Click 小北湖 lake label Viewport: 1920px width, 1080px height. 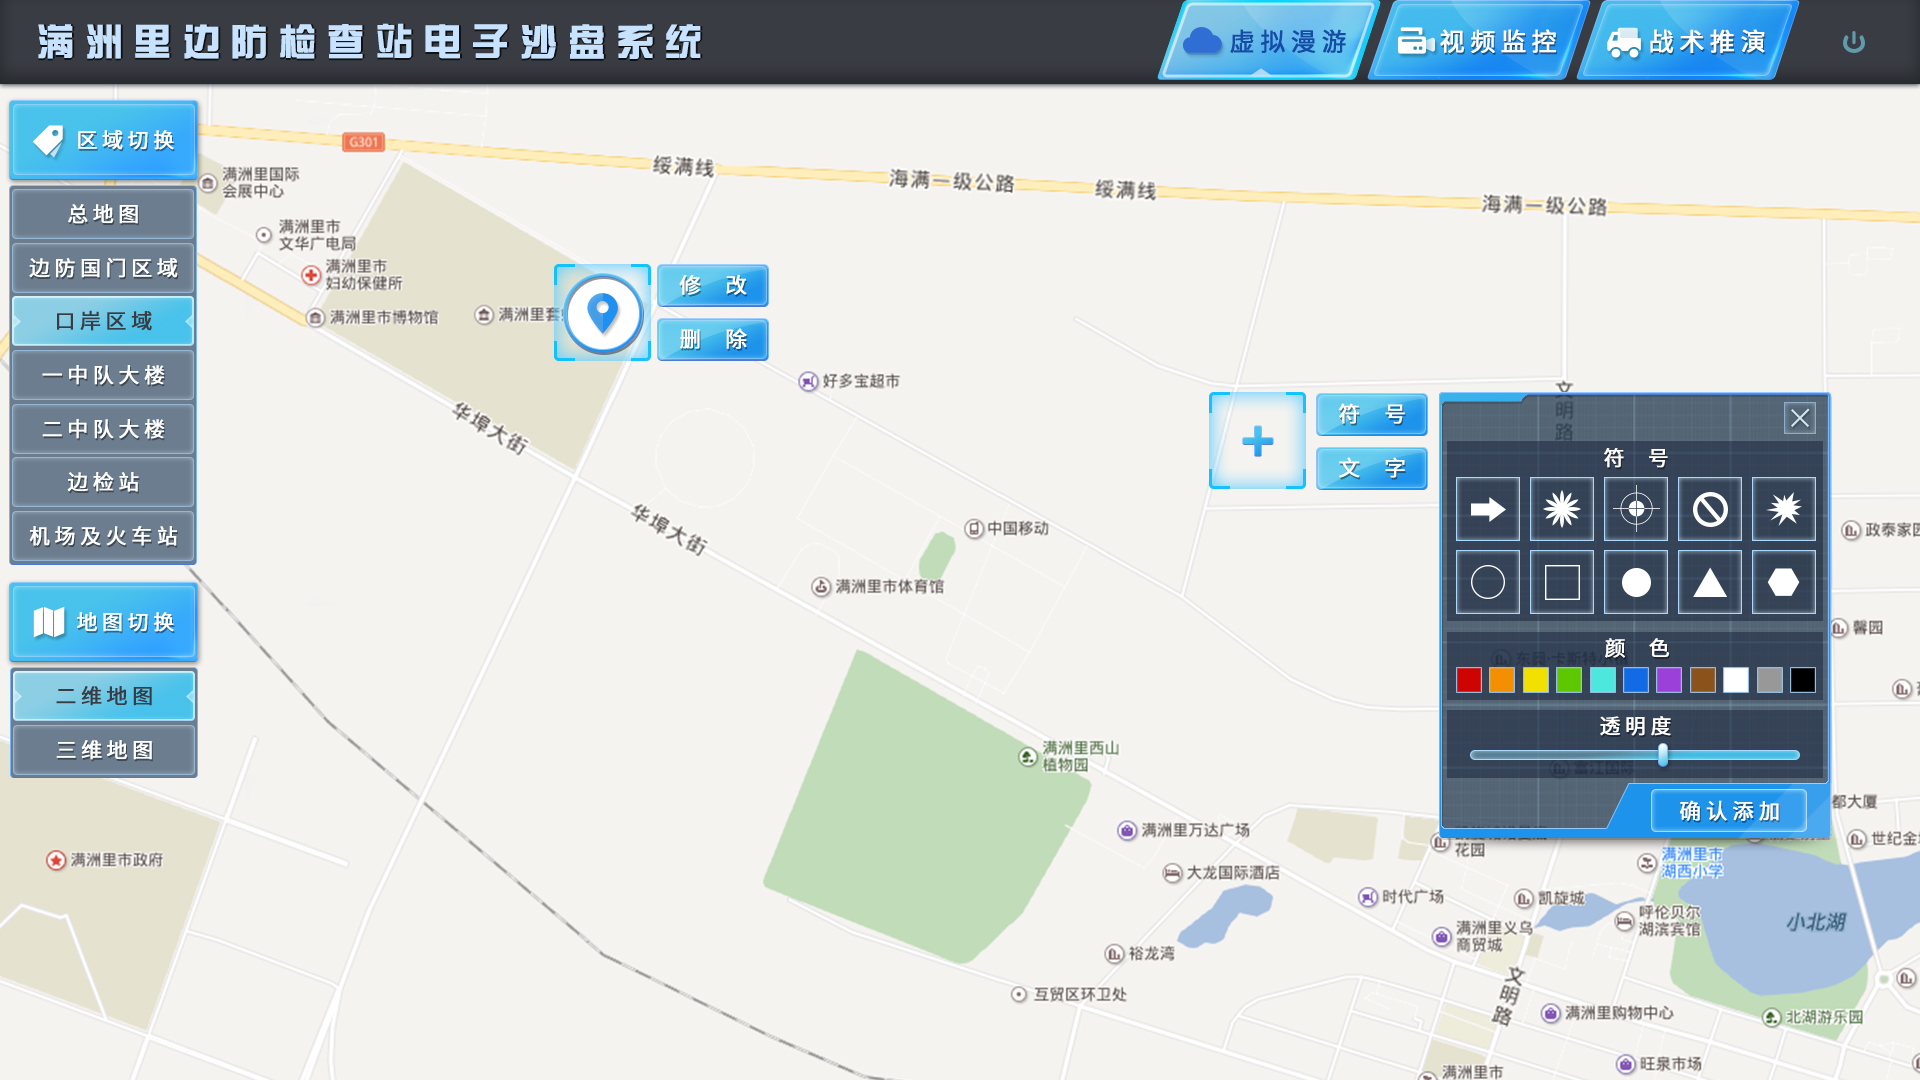1815,922
